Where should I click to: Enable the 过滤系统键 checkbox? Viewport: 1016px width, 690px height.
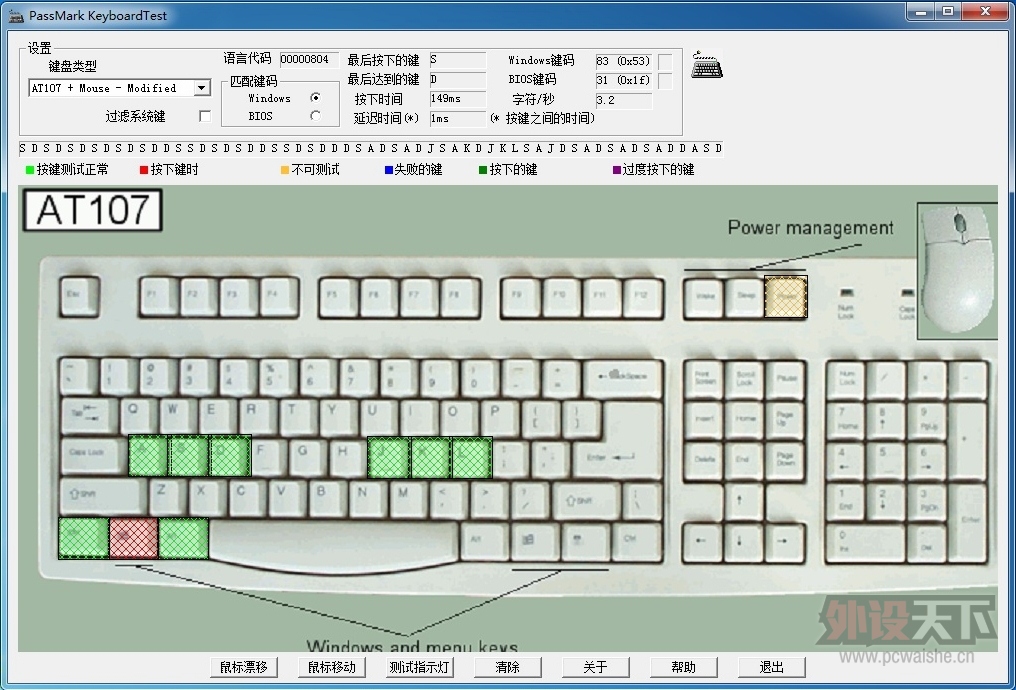(x=205, y=116)
